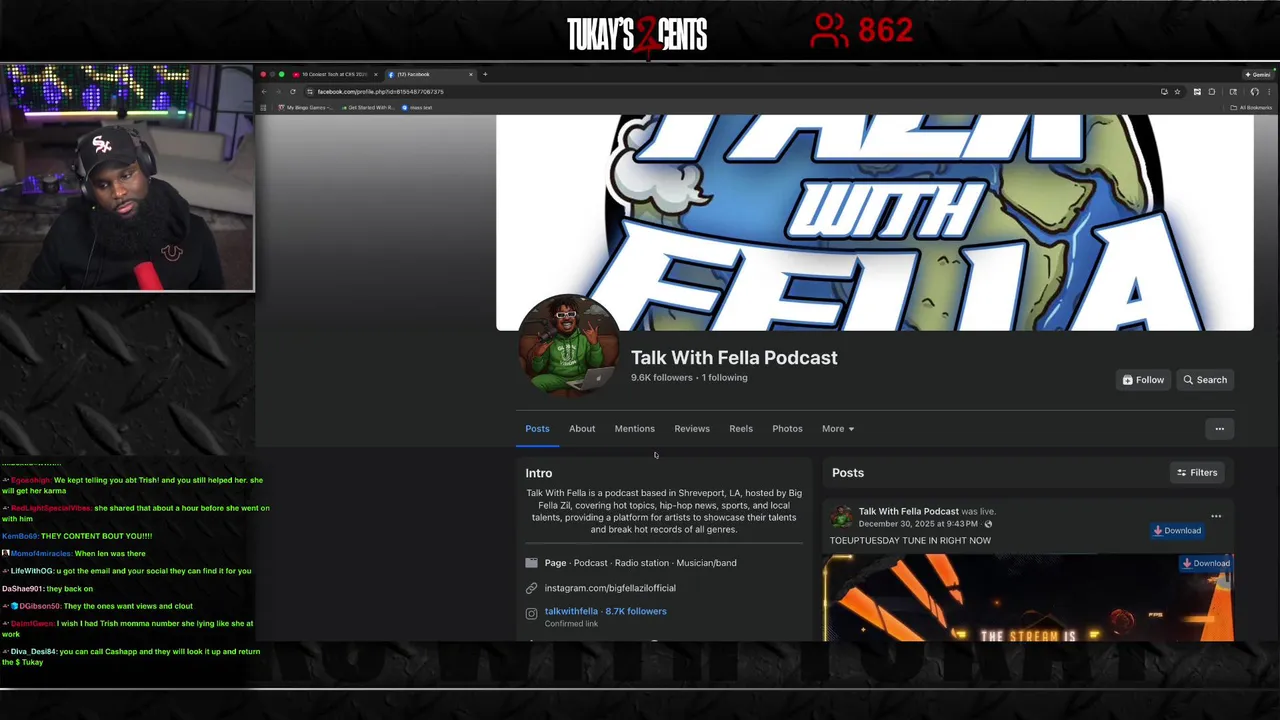
Task: Open post Filters button
Action: pos(1197,473)
